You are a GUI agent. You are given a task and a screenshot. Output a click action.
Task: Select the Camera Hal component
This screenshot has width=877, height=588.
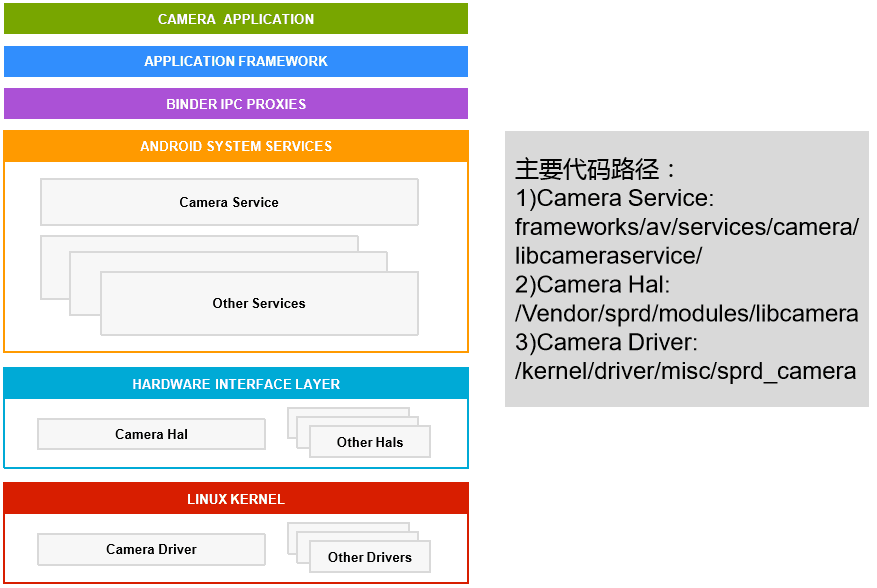(151, 434)
